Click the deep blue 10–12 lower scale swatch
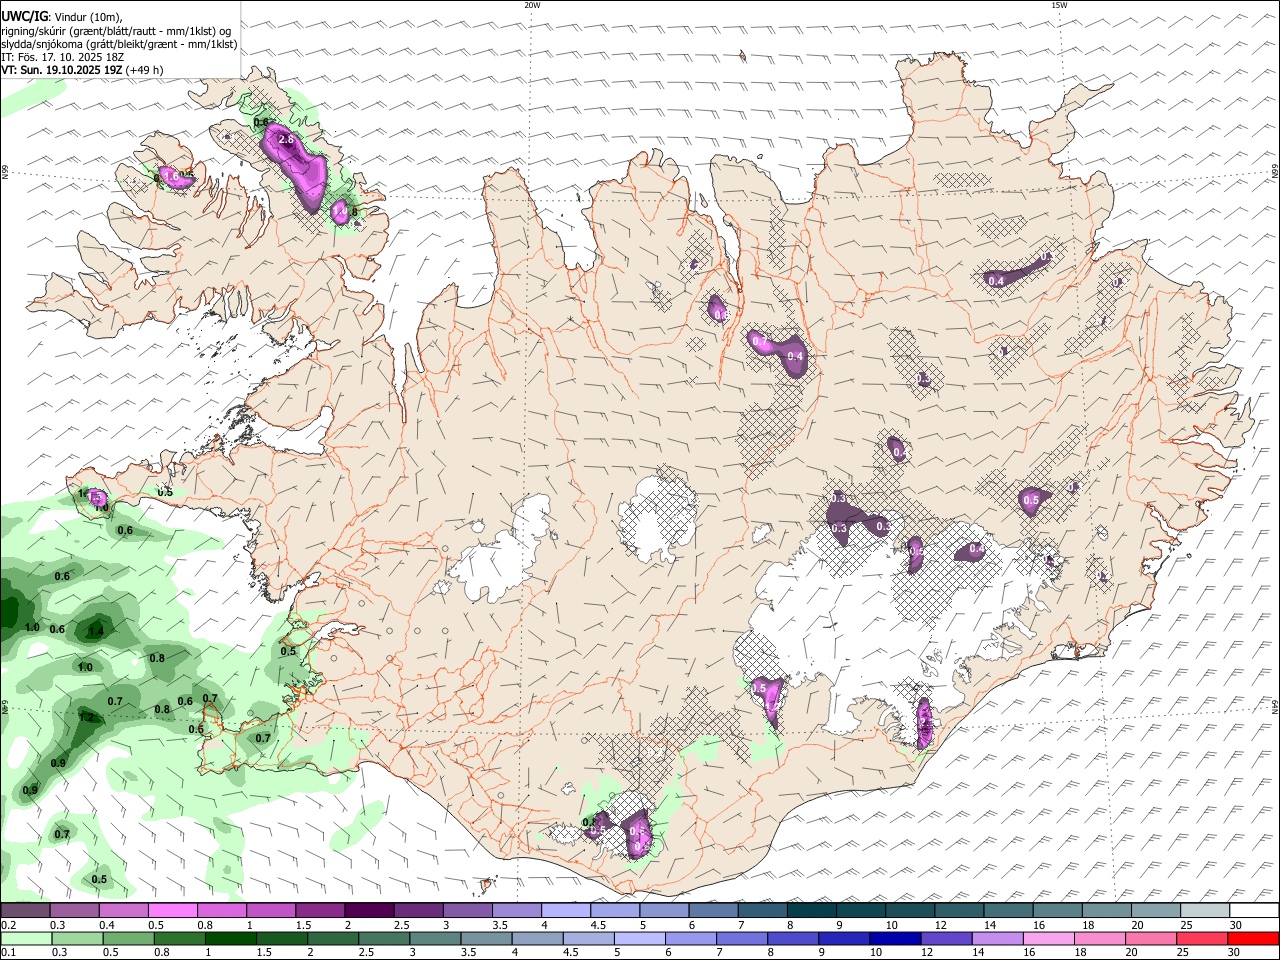The height and width of the screenshot is (960, 1280). (896, 938)
